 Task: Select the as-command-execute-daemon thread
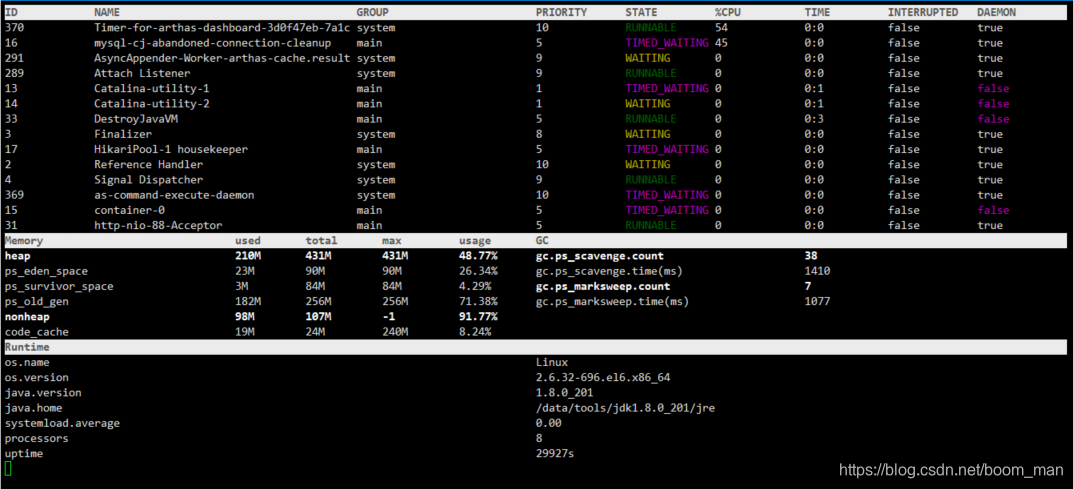point(174,195)
